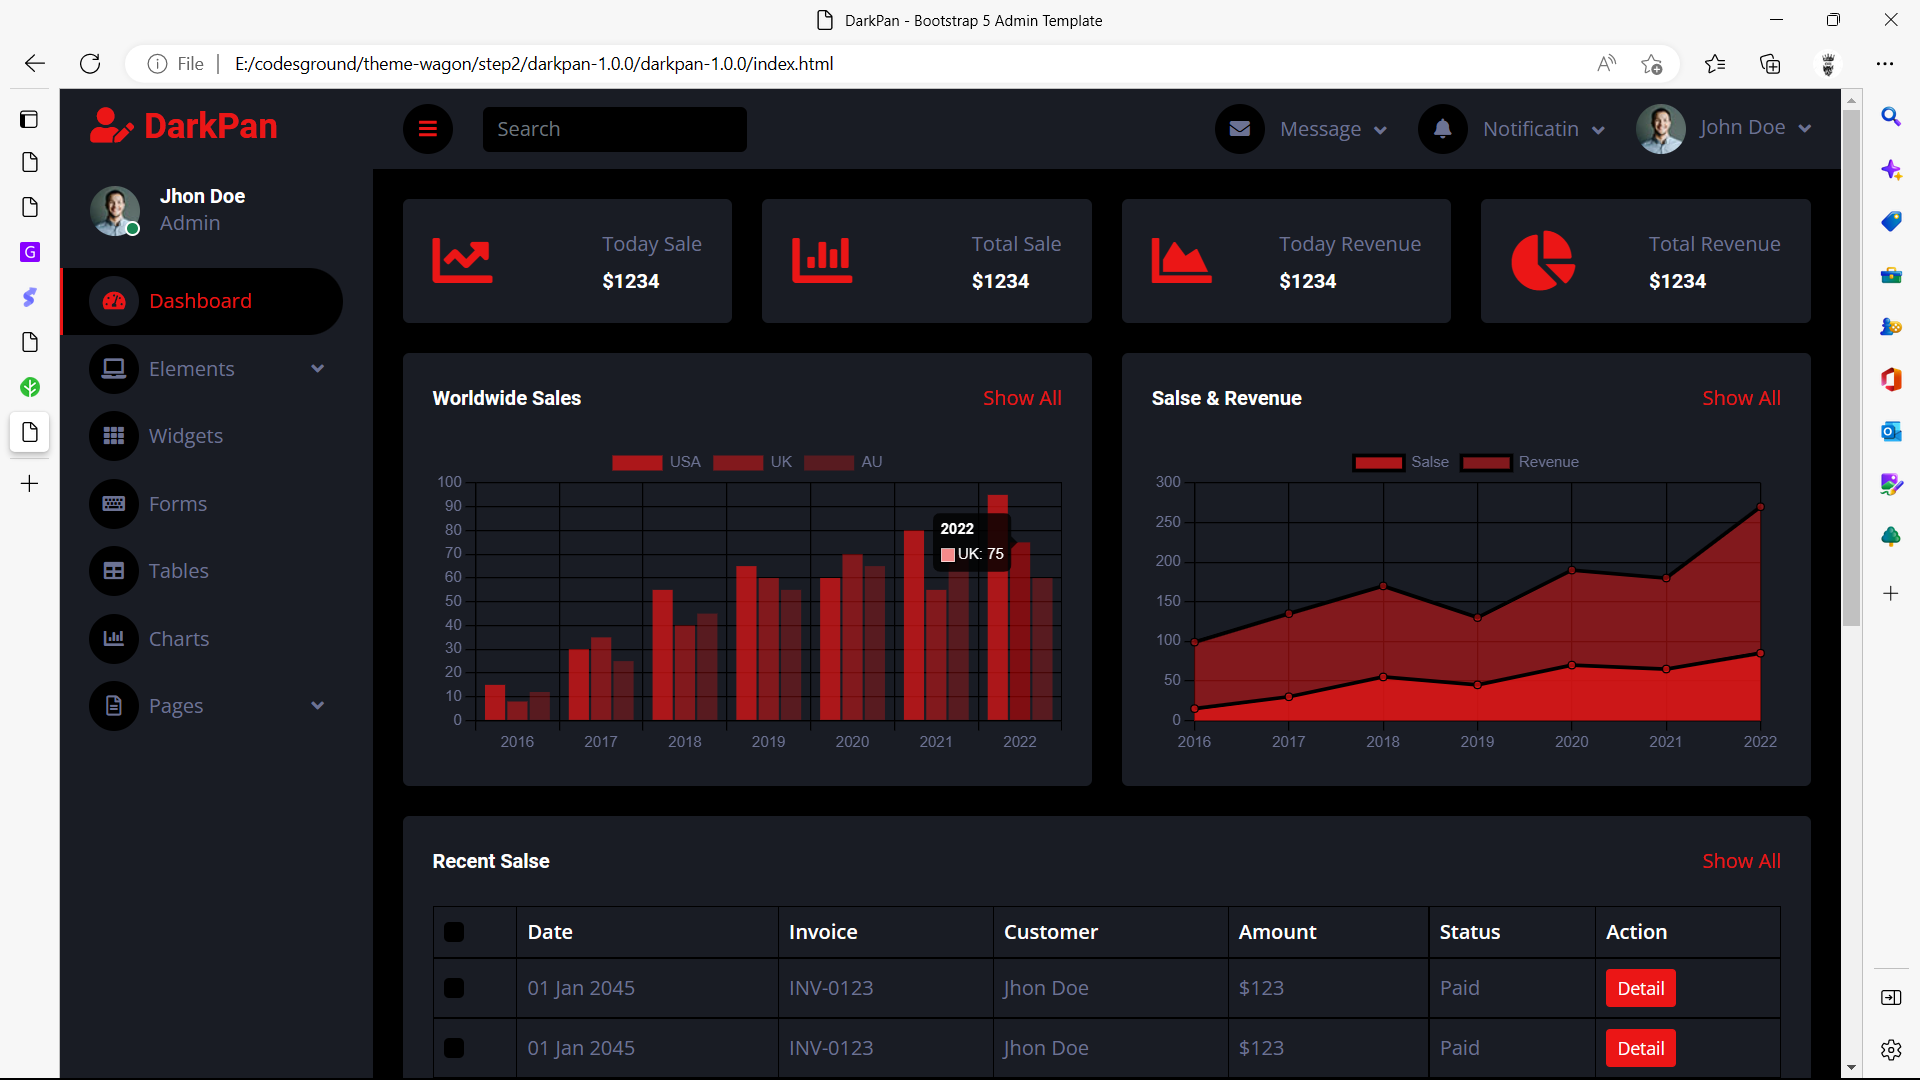Open a new vertical tab
The width and height of the screenshot is (1920, 1080).
(x=30, y=484)
